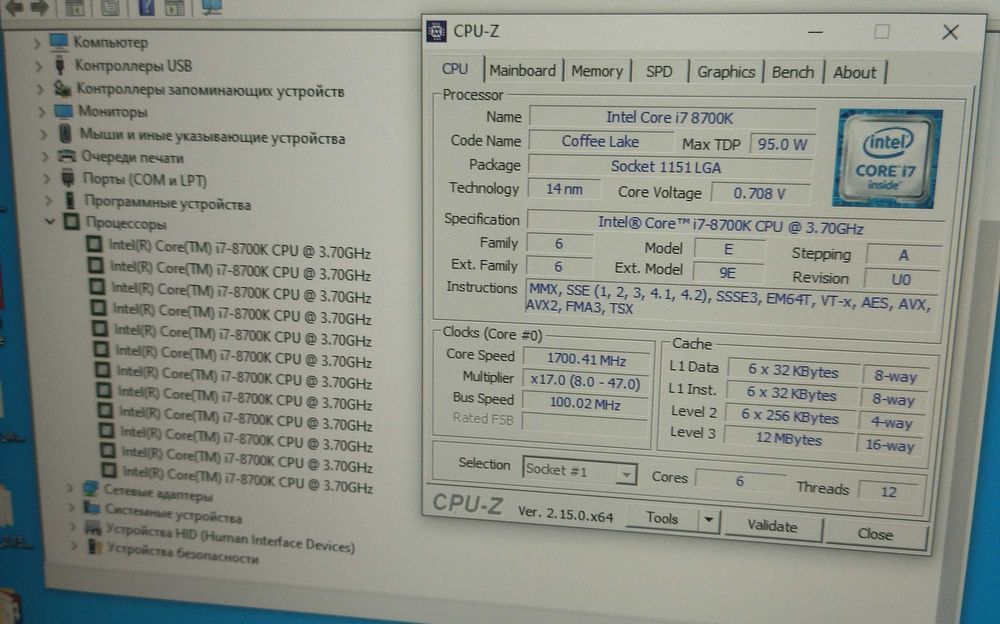
Task: Open the About tab
Action: pyautogui.click(x=855, y=73)
